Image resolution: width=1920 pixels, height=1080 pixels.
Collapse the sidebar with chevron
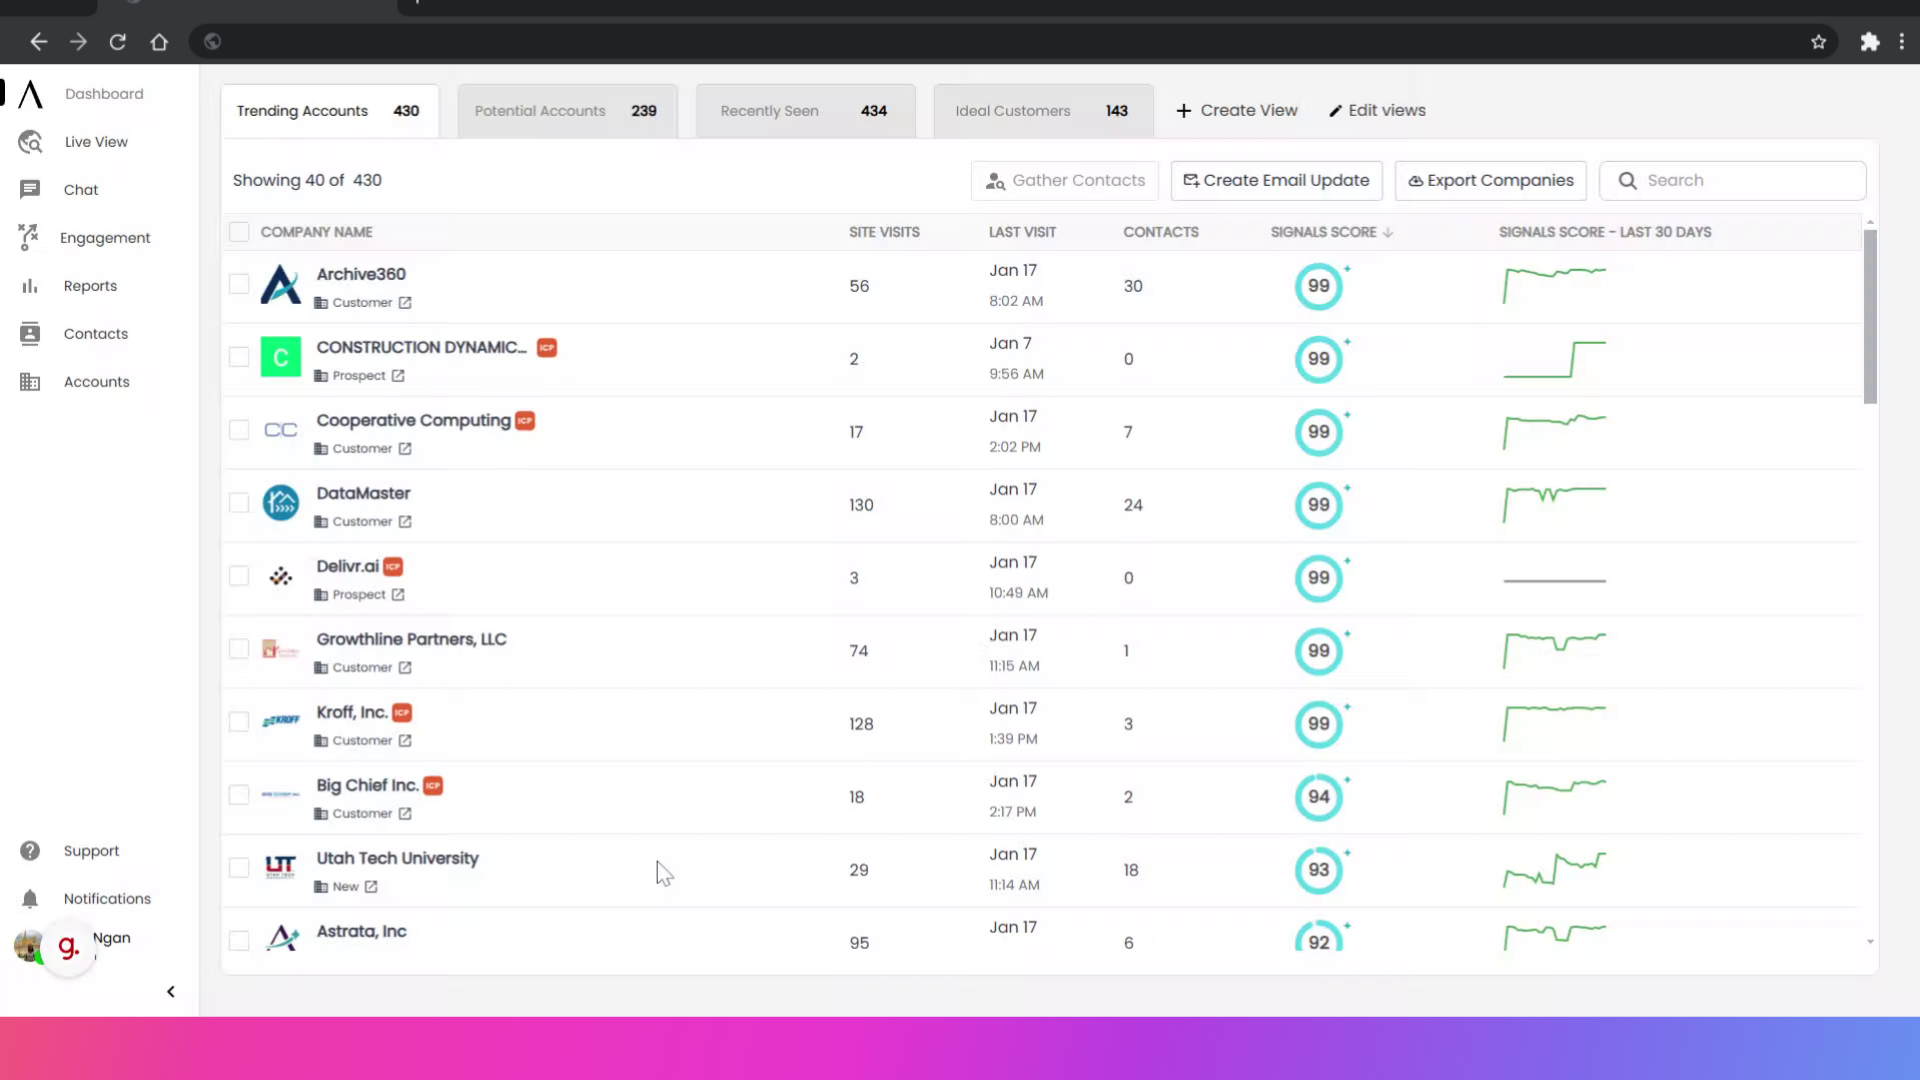[171, 992]
